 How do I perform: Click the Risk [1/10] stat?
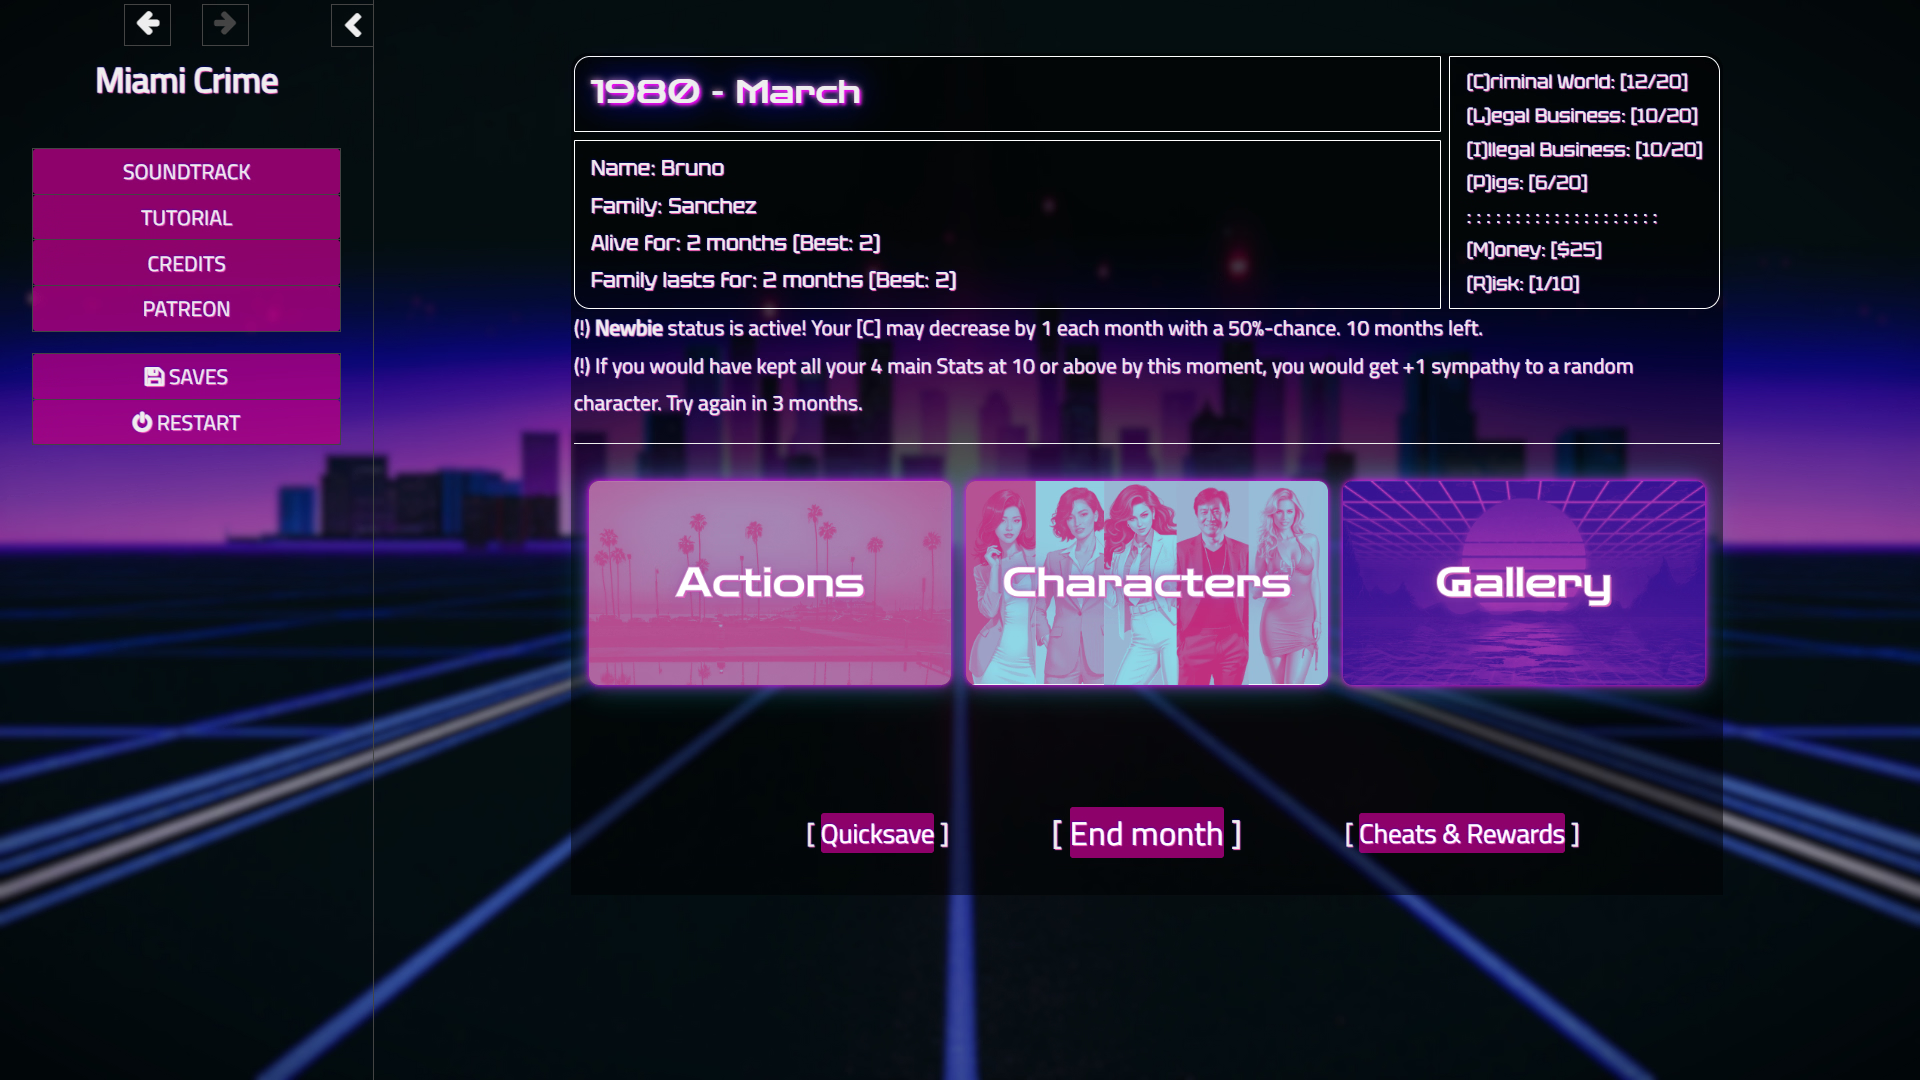1523,284
